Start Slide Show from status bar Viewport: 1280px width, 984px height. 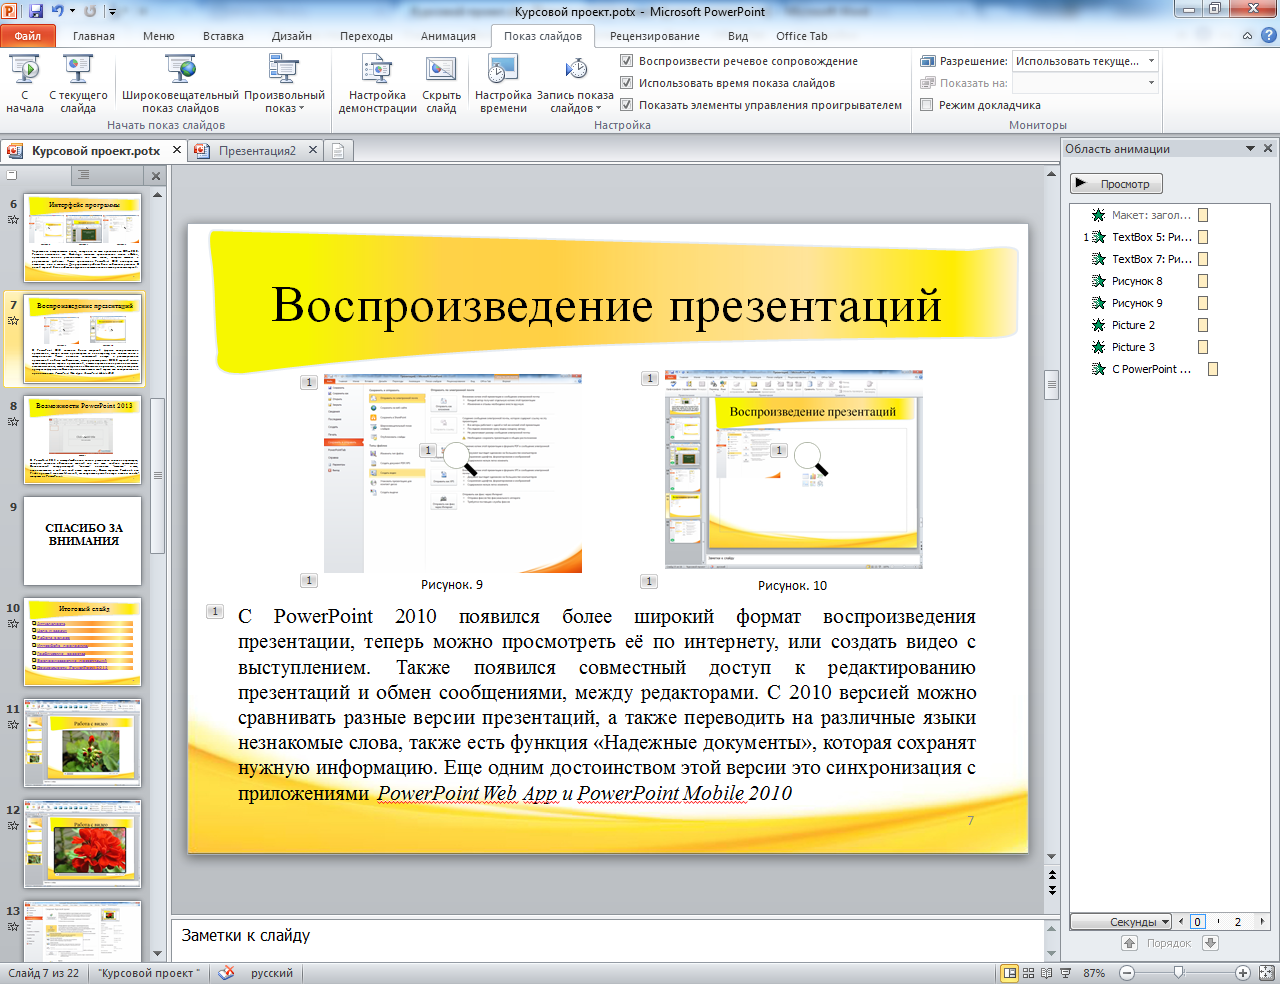1065,972
